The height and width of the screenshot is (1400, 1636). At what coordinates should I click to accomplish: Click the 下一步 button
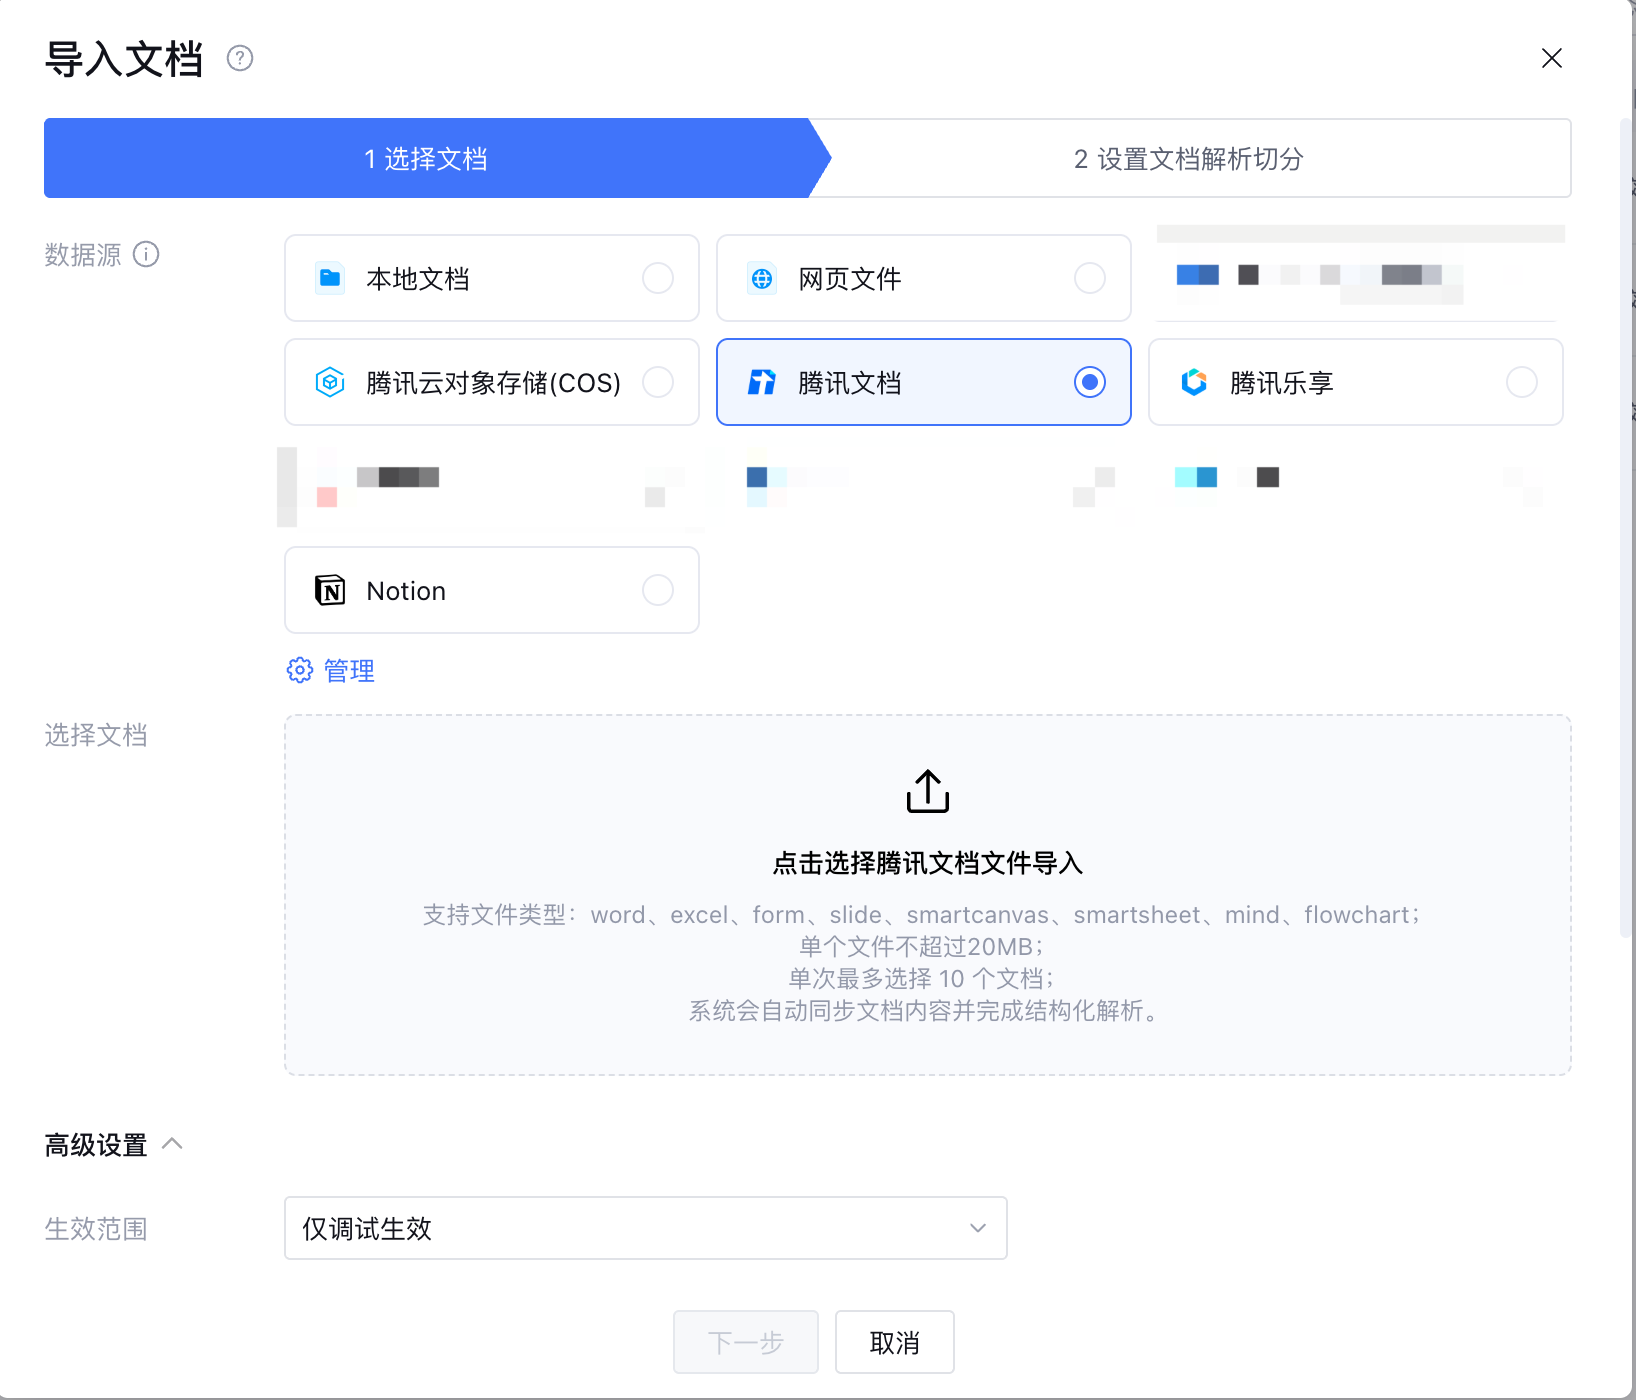click(746, 1342)
